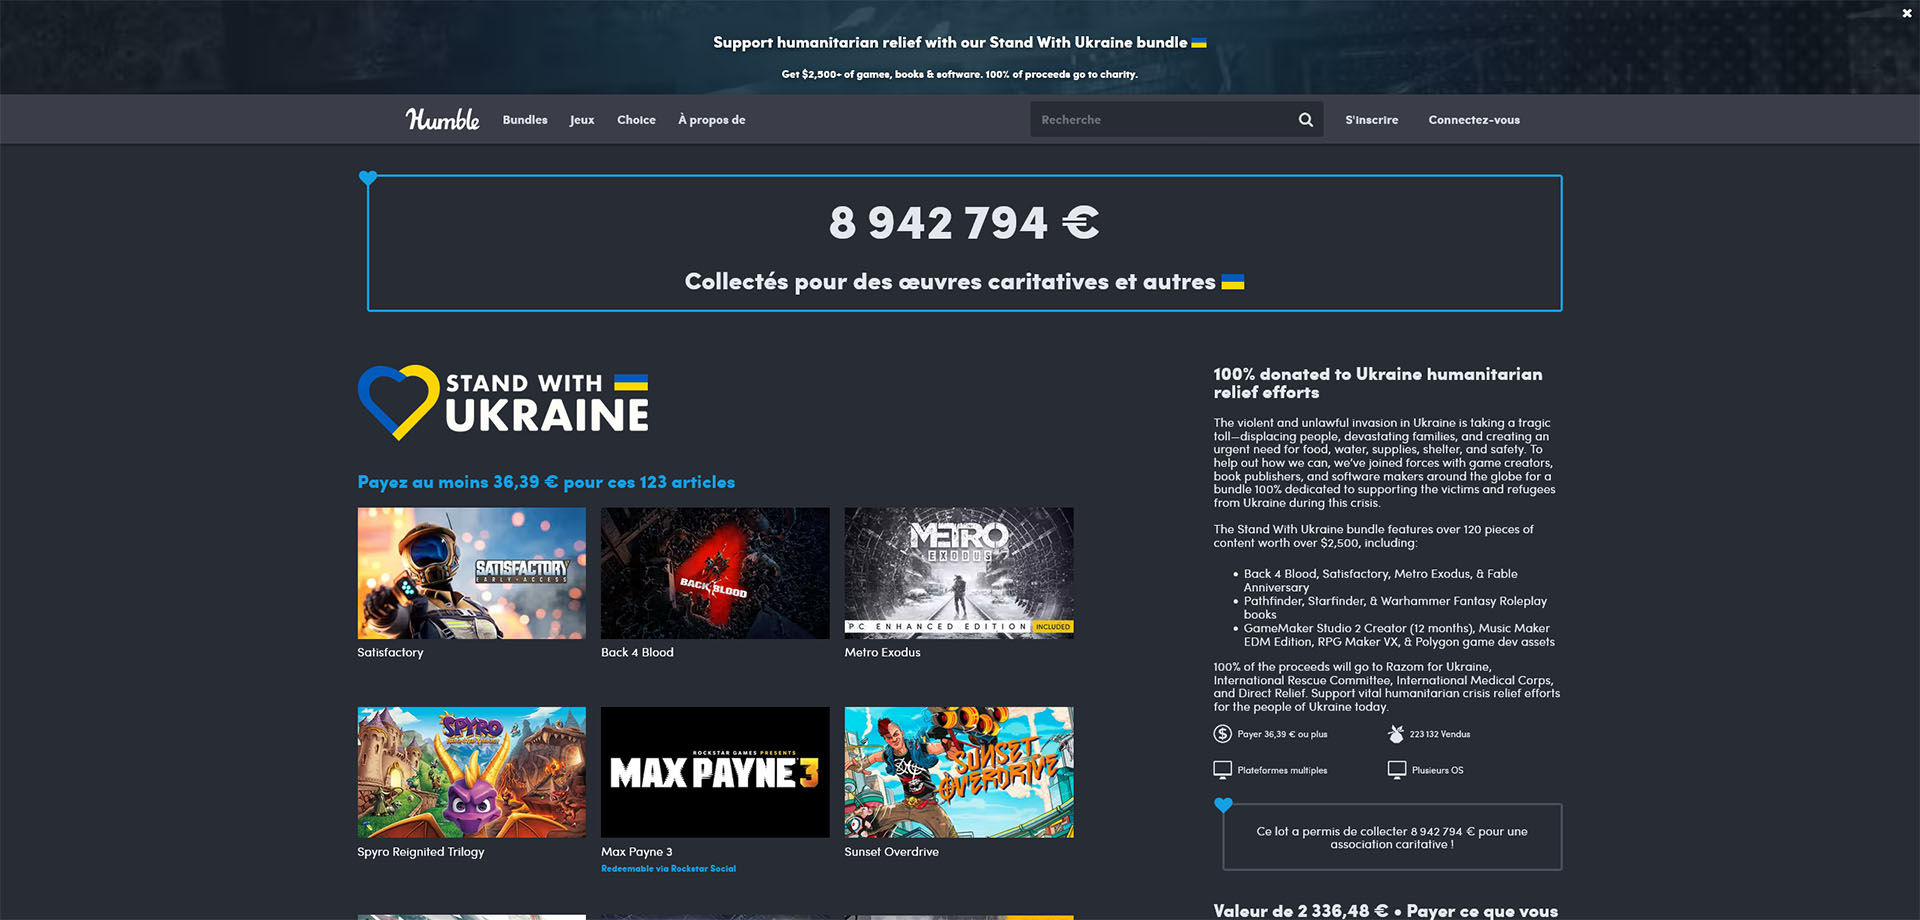
Task: Open the Max Payne 3 thumbnail
Action: pyautogui.click(x=715, y=773)
